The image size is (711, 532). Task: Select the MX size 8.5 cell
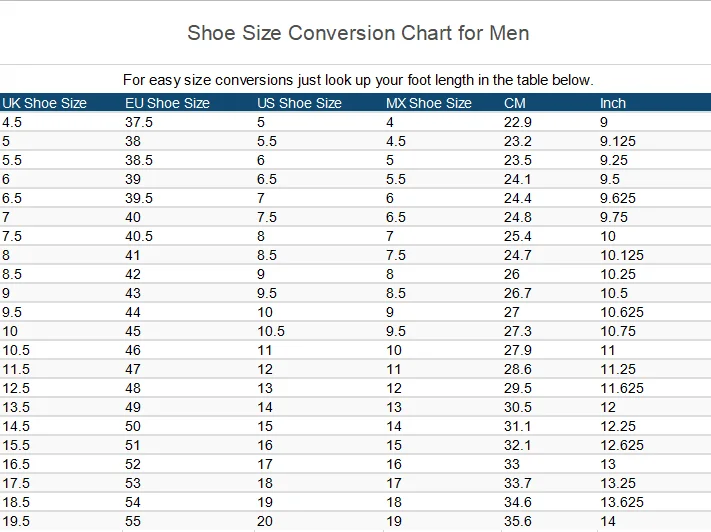click(396, 293)
